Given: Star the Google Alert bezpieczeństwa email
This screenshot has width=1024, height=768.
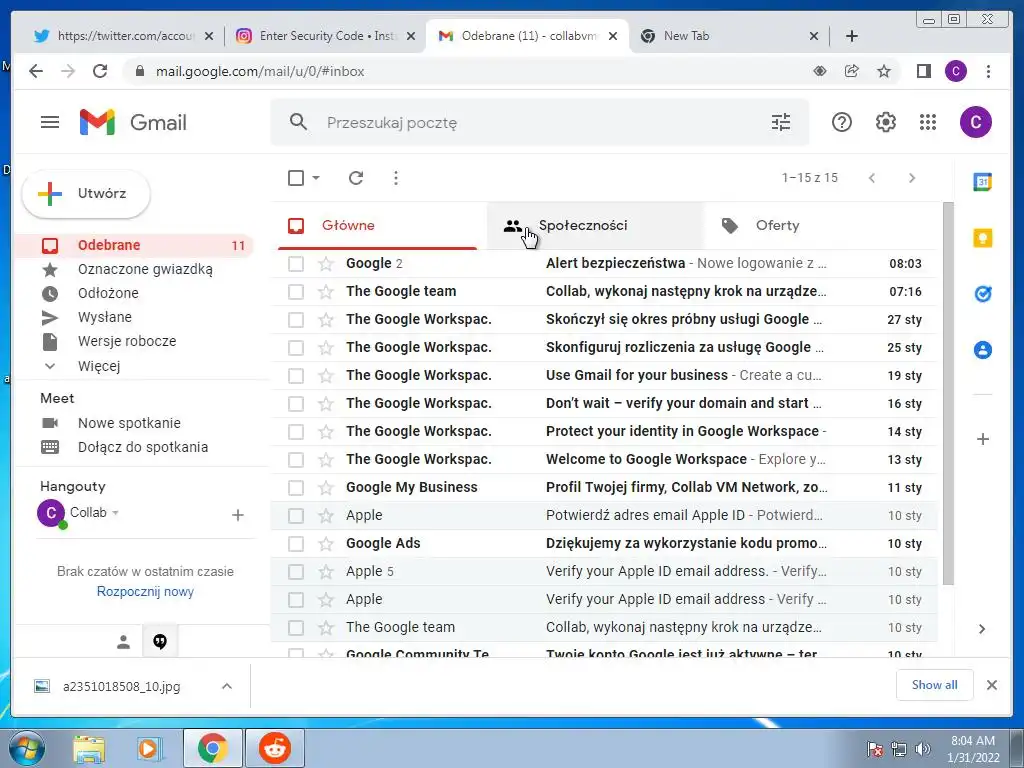Looking at the screenshot, I should pos(325,264).
